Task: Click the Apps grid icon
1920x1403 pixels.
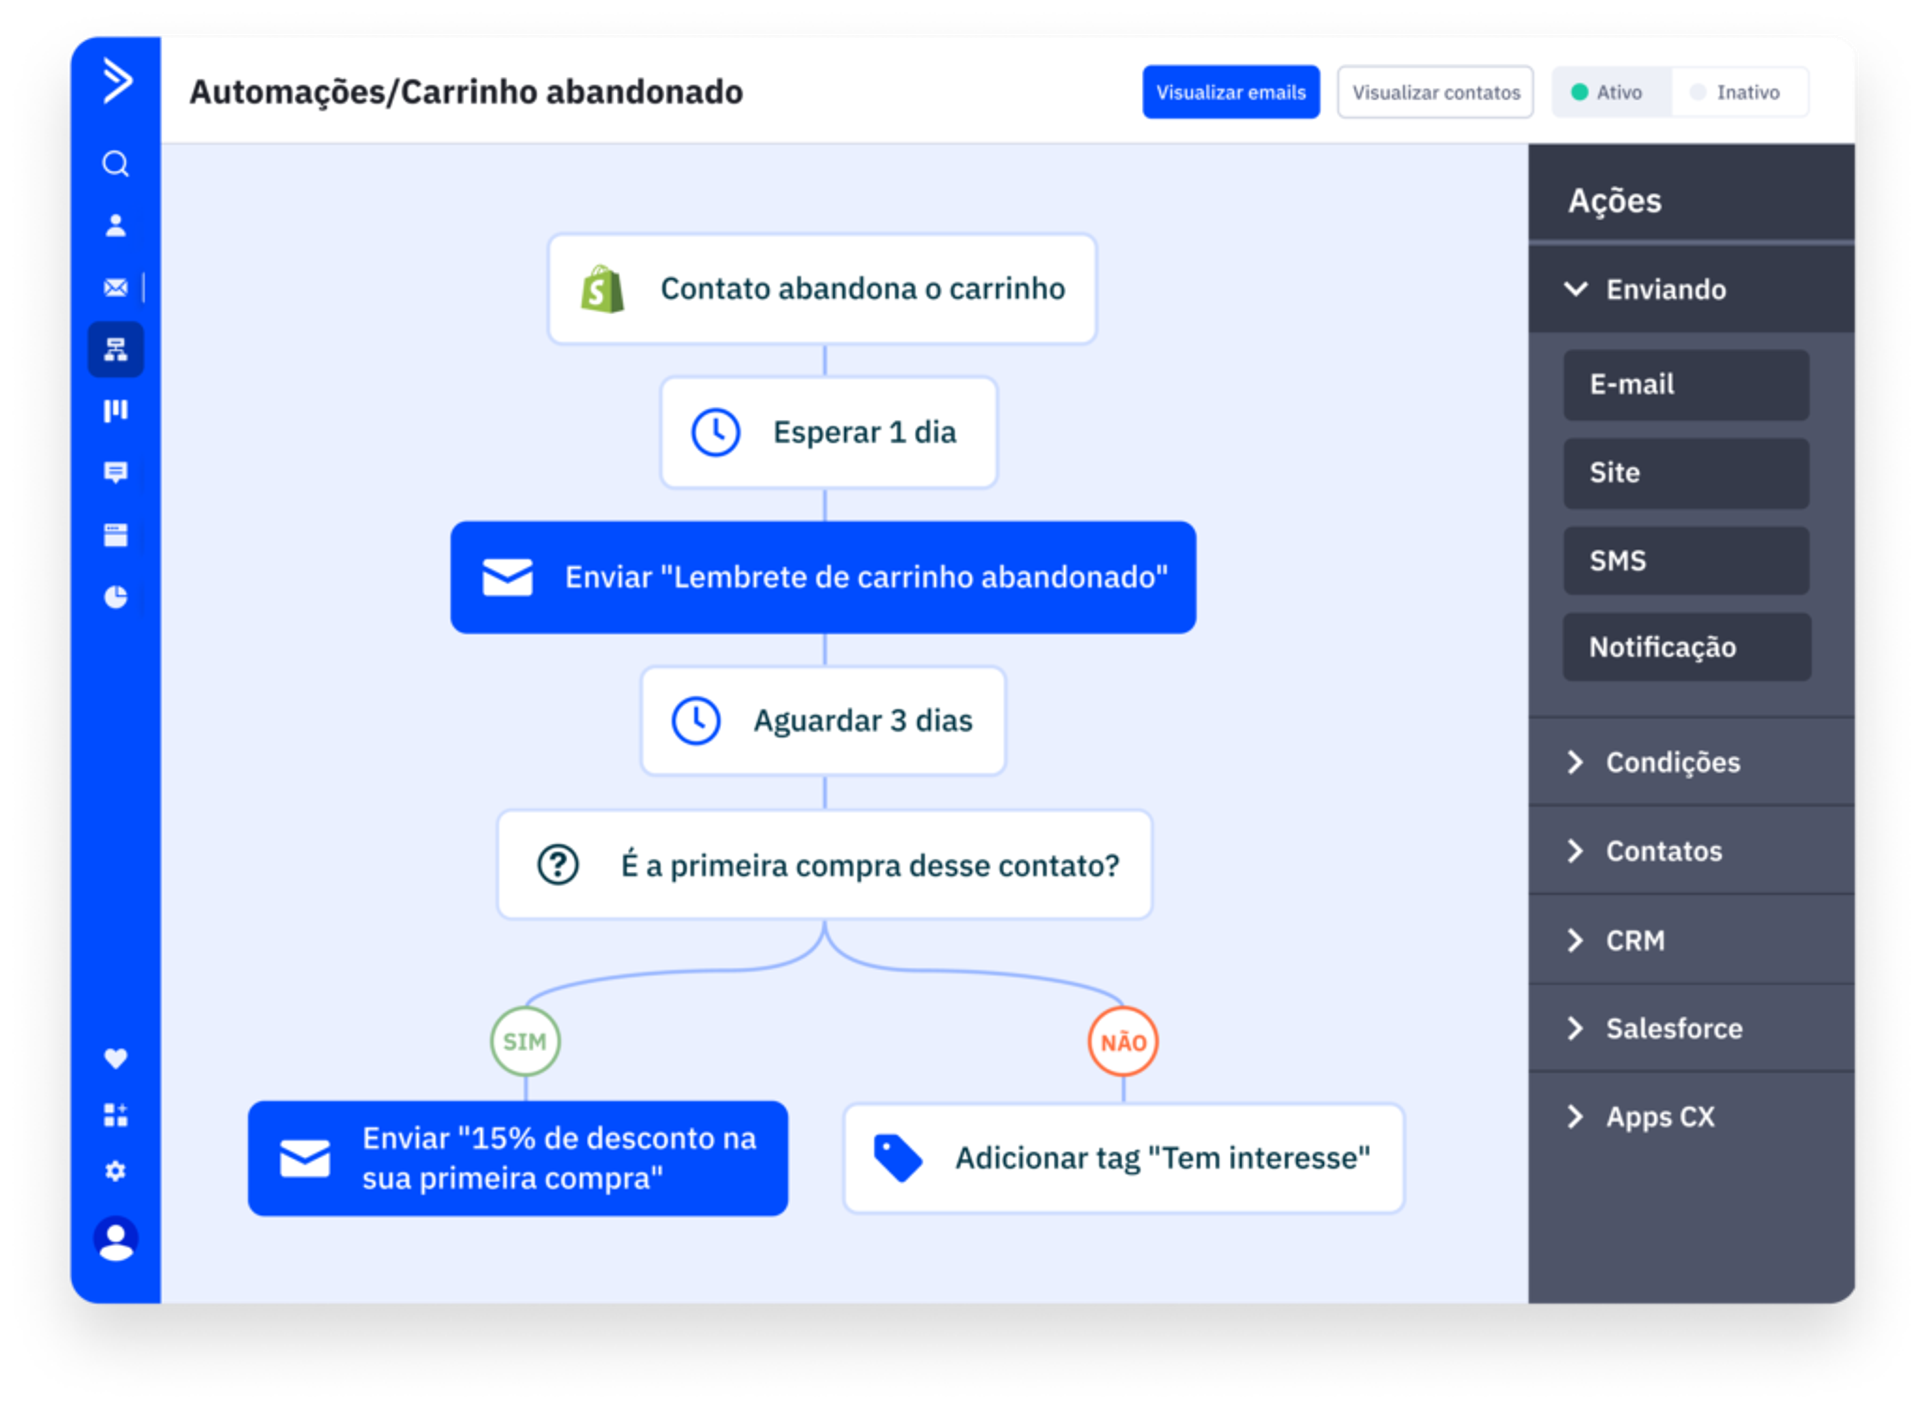Action: pos(116,1115)
